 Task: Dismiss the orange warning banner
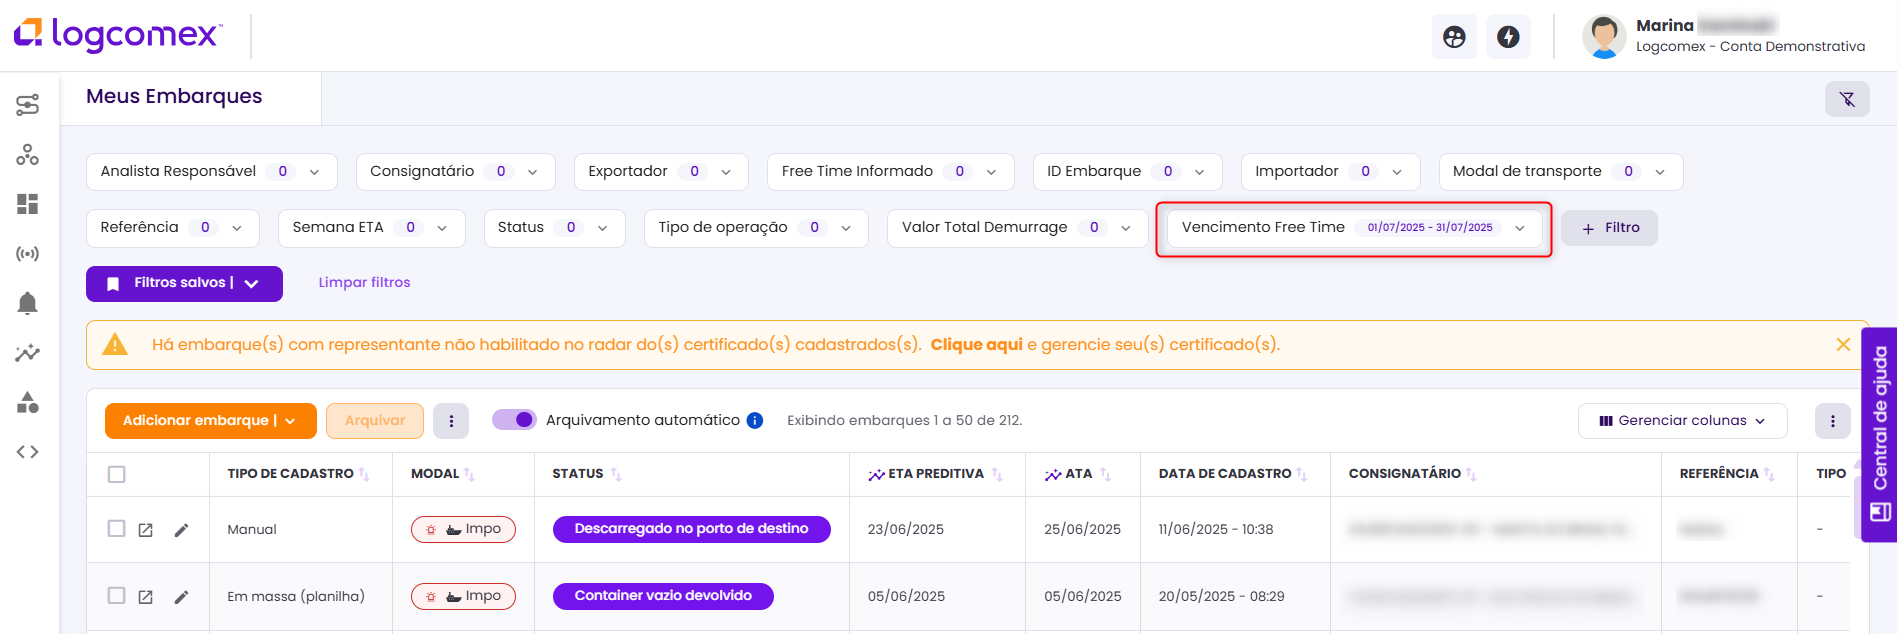coord(1843,345)
